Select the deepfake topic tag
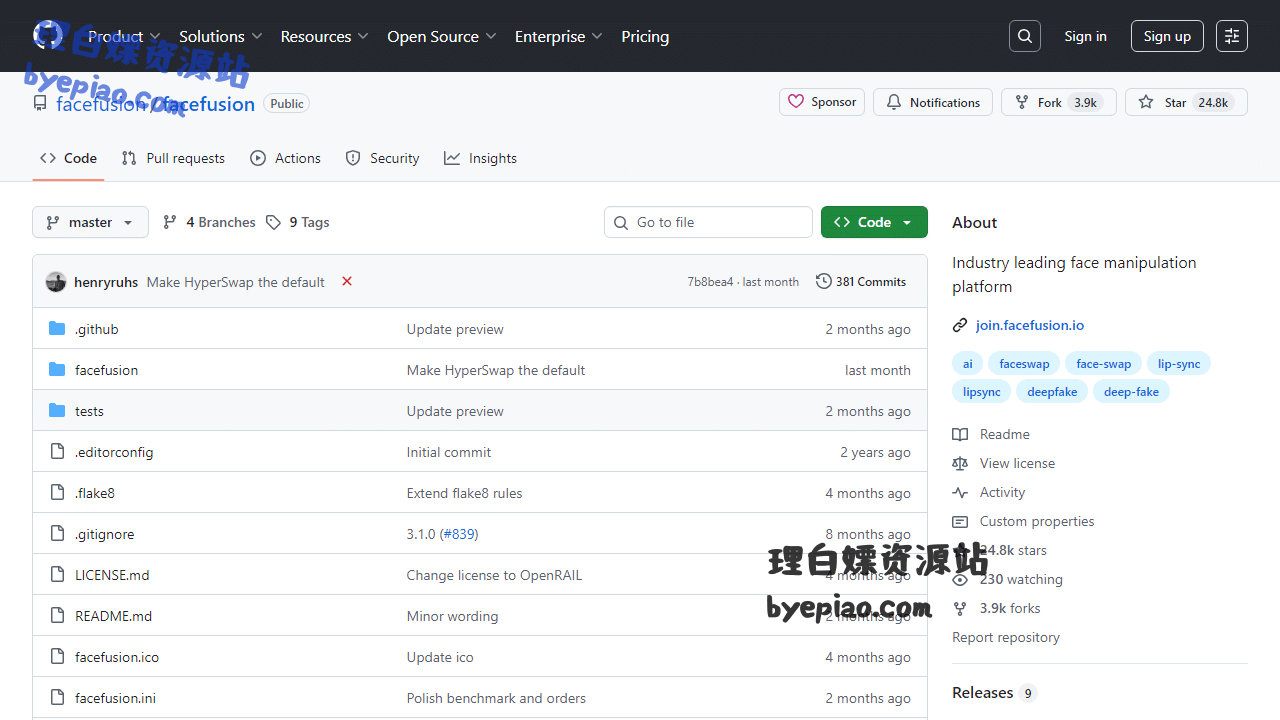This screenshot has height=720, width=1280. pyautogui.click(x=1052, y=392)
